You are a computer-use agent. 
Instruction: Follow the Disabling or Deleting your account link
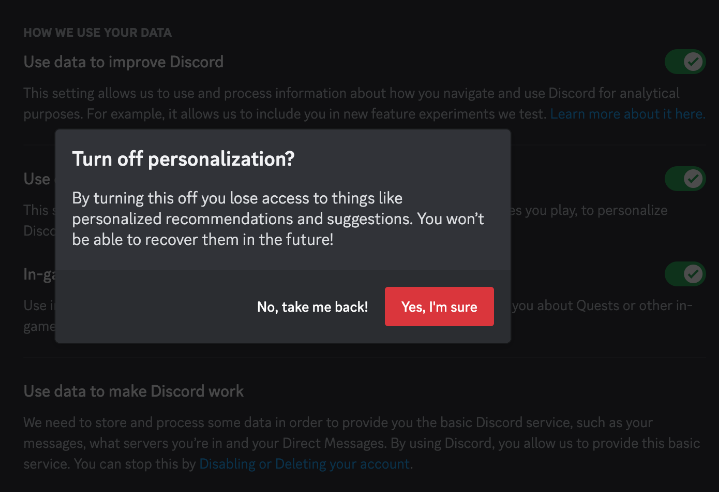(x=304, y=464)
